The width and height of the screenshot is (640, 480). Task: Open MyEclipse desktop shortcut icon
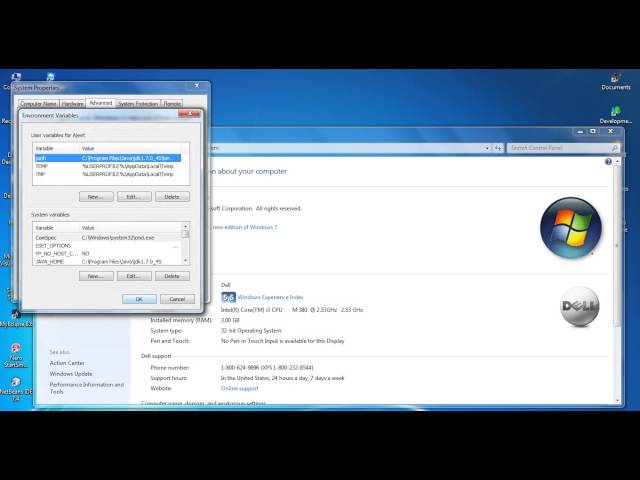16,318
